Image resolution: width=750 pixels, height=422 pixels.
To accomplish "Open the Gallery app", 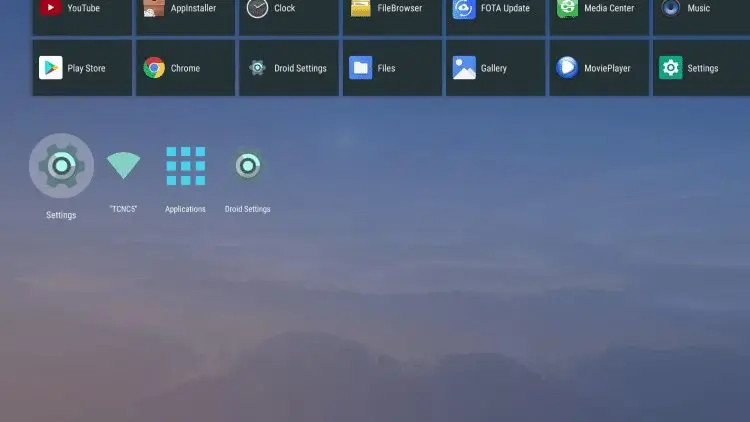I will click(x=496, y=68).
